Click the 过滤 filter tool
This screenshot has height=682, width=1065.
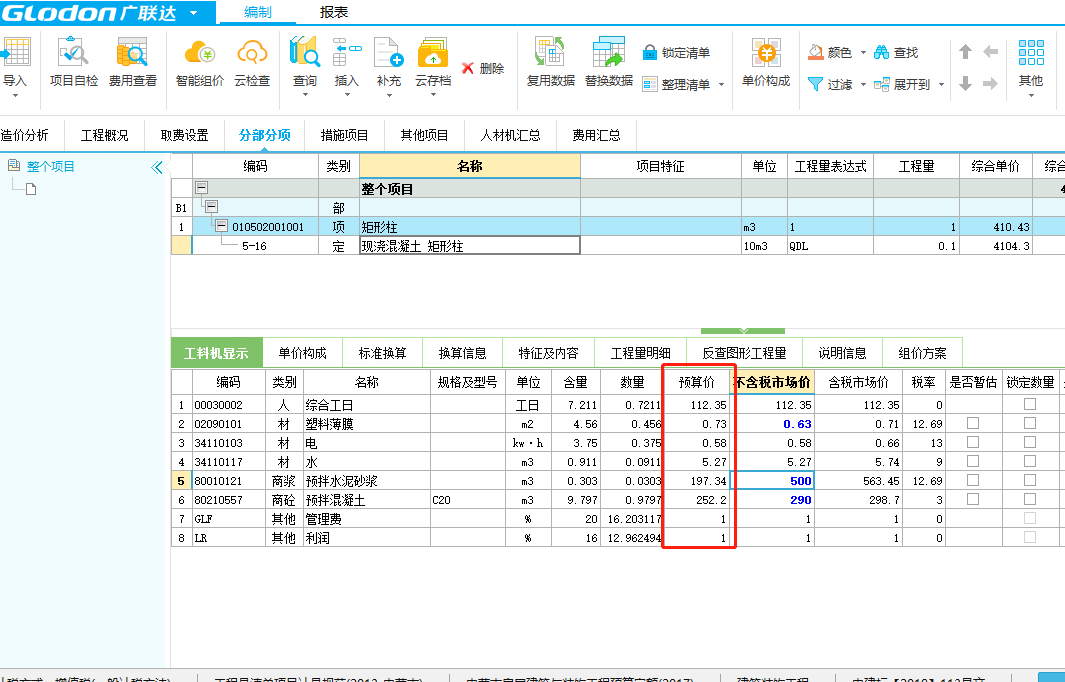[x=830, y=84]
